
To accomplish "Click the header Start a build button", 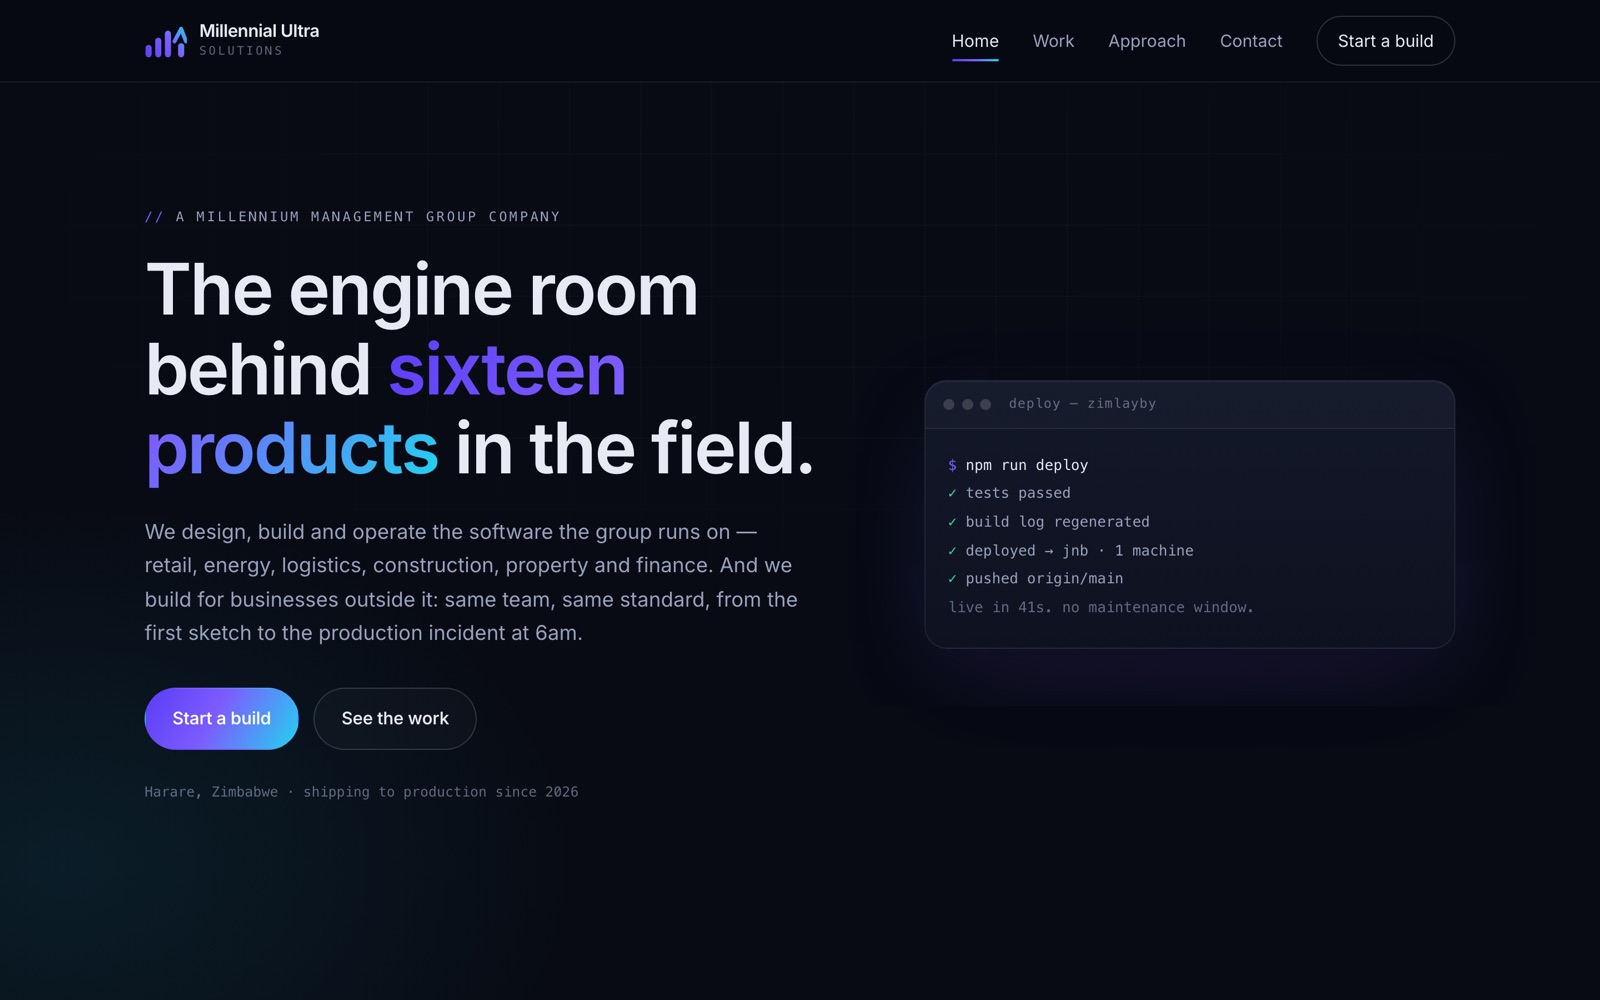I will (x=1385, y=41).
